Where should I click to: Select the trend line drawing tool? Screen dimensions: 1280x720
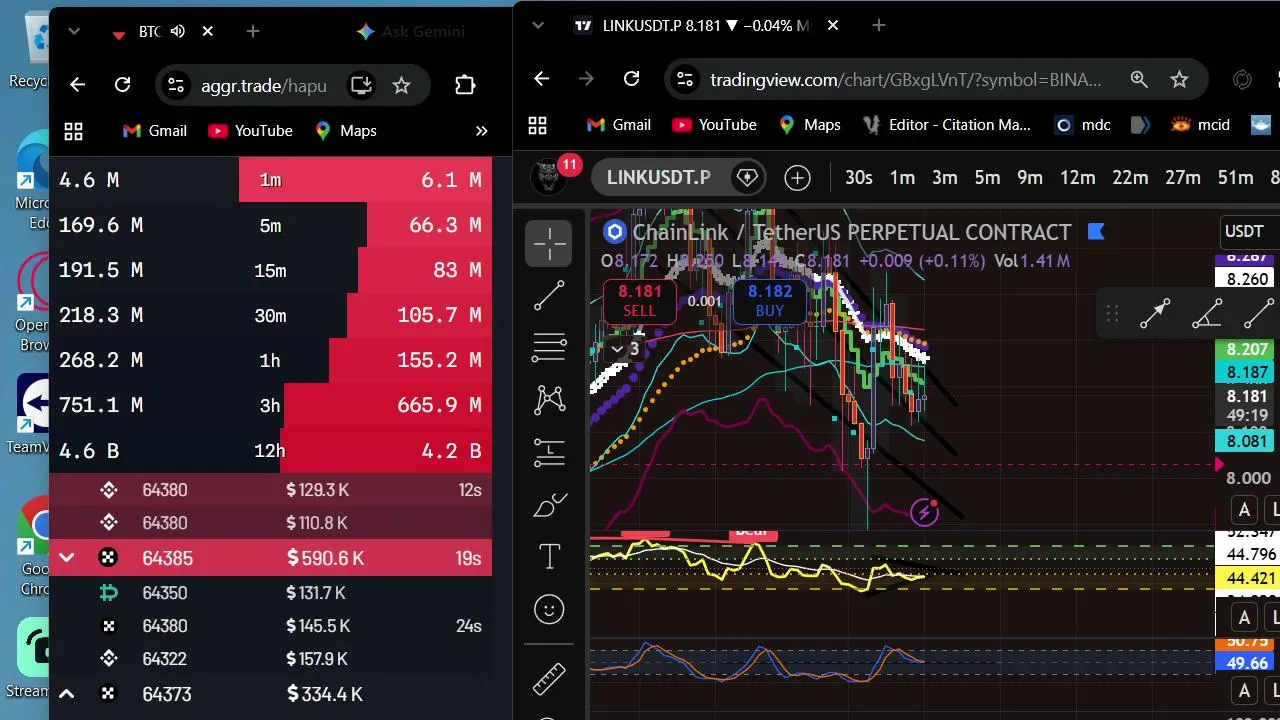coord(549,295)
